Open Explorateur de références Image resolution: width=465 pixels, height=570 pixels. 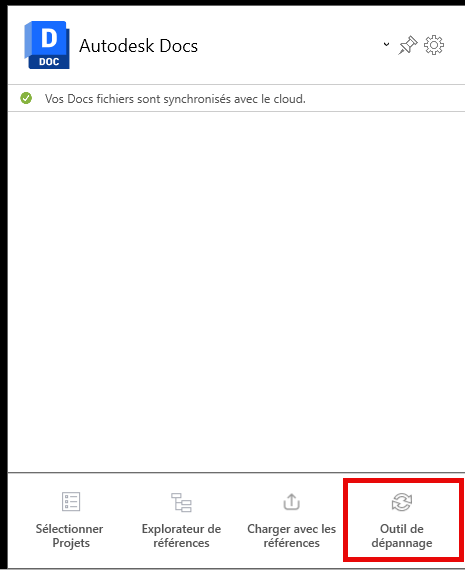click(181, 521)
